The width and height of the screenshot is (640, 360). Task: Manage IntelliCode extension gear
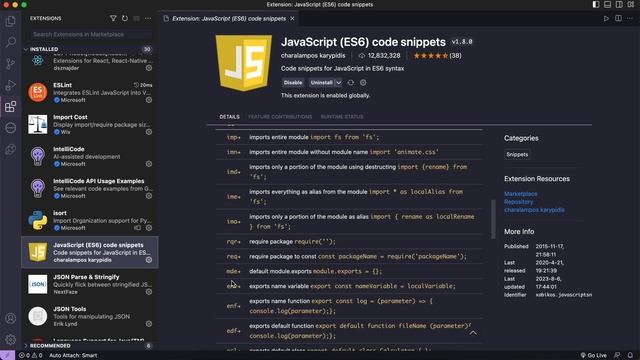(149, 164)
